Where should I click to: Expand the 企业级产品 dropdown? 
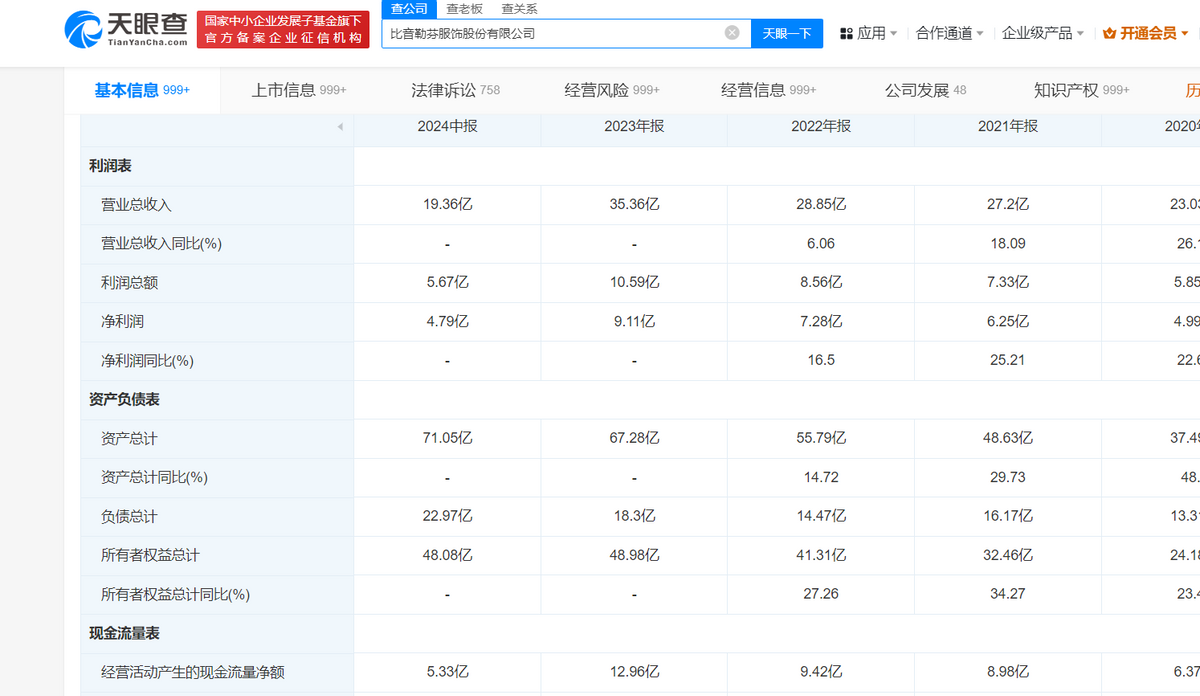[x=1042, y=33]
